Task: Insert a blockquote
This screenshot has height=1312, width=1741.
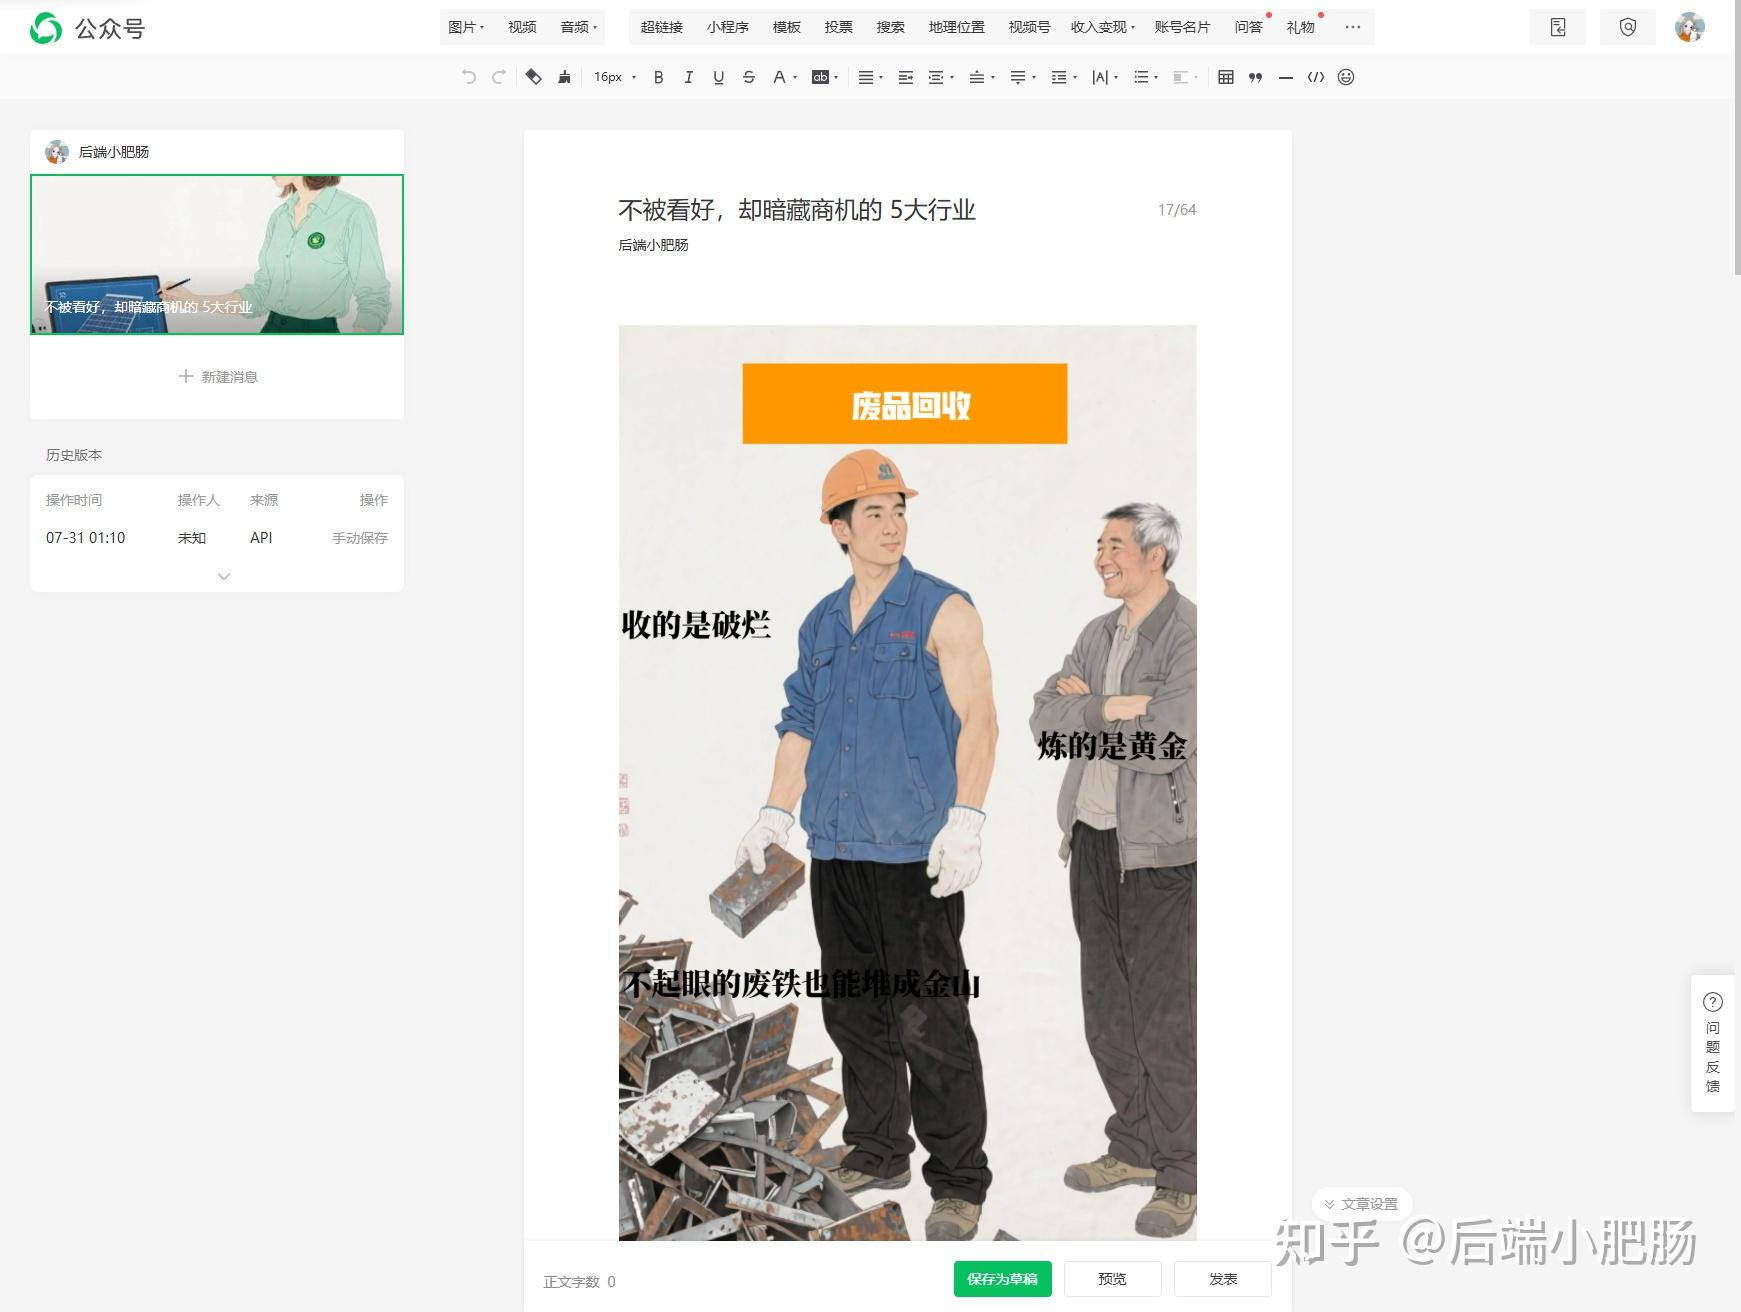Action: [x=1257, y=77]
